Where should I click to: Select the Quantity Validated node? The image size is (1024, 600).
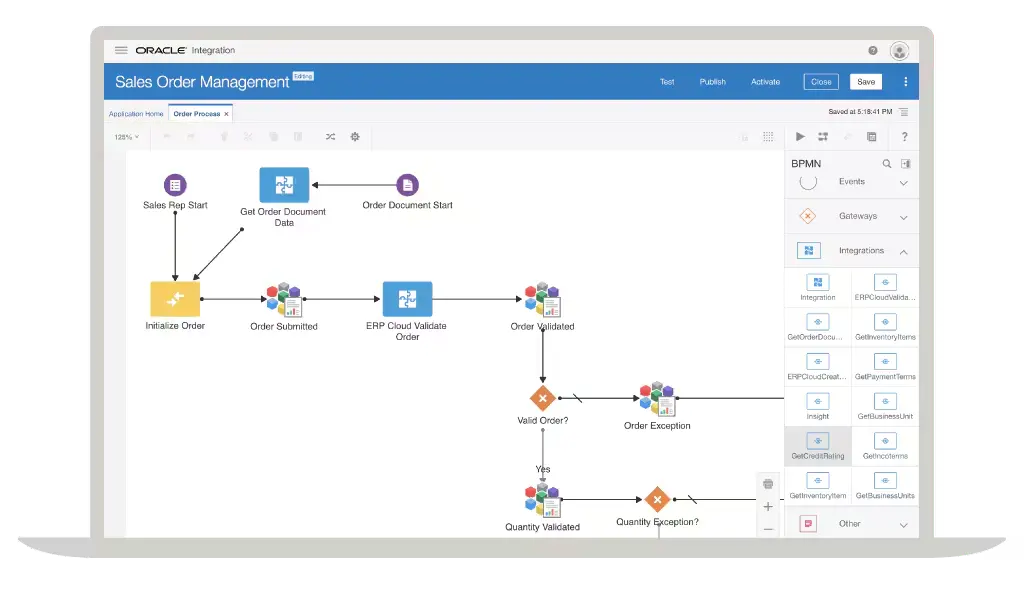point(543,500)
